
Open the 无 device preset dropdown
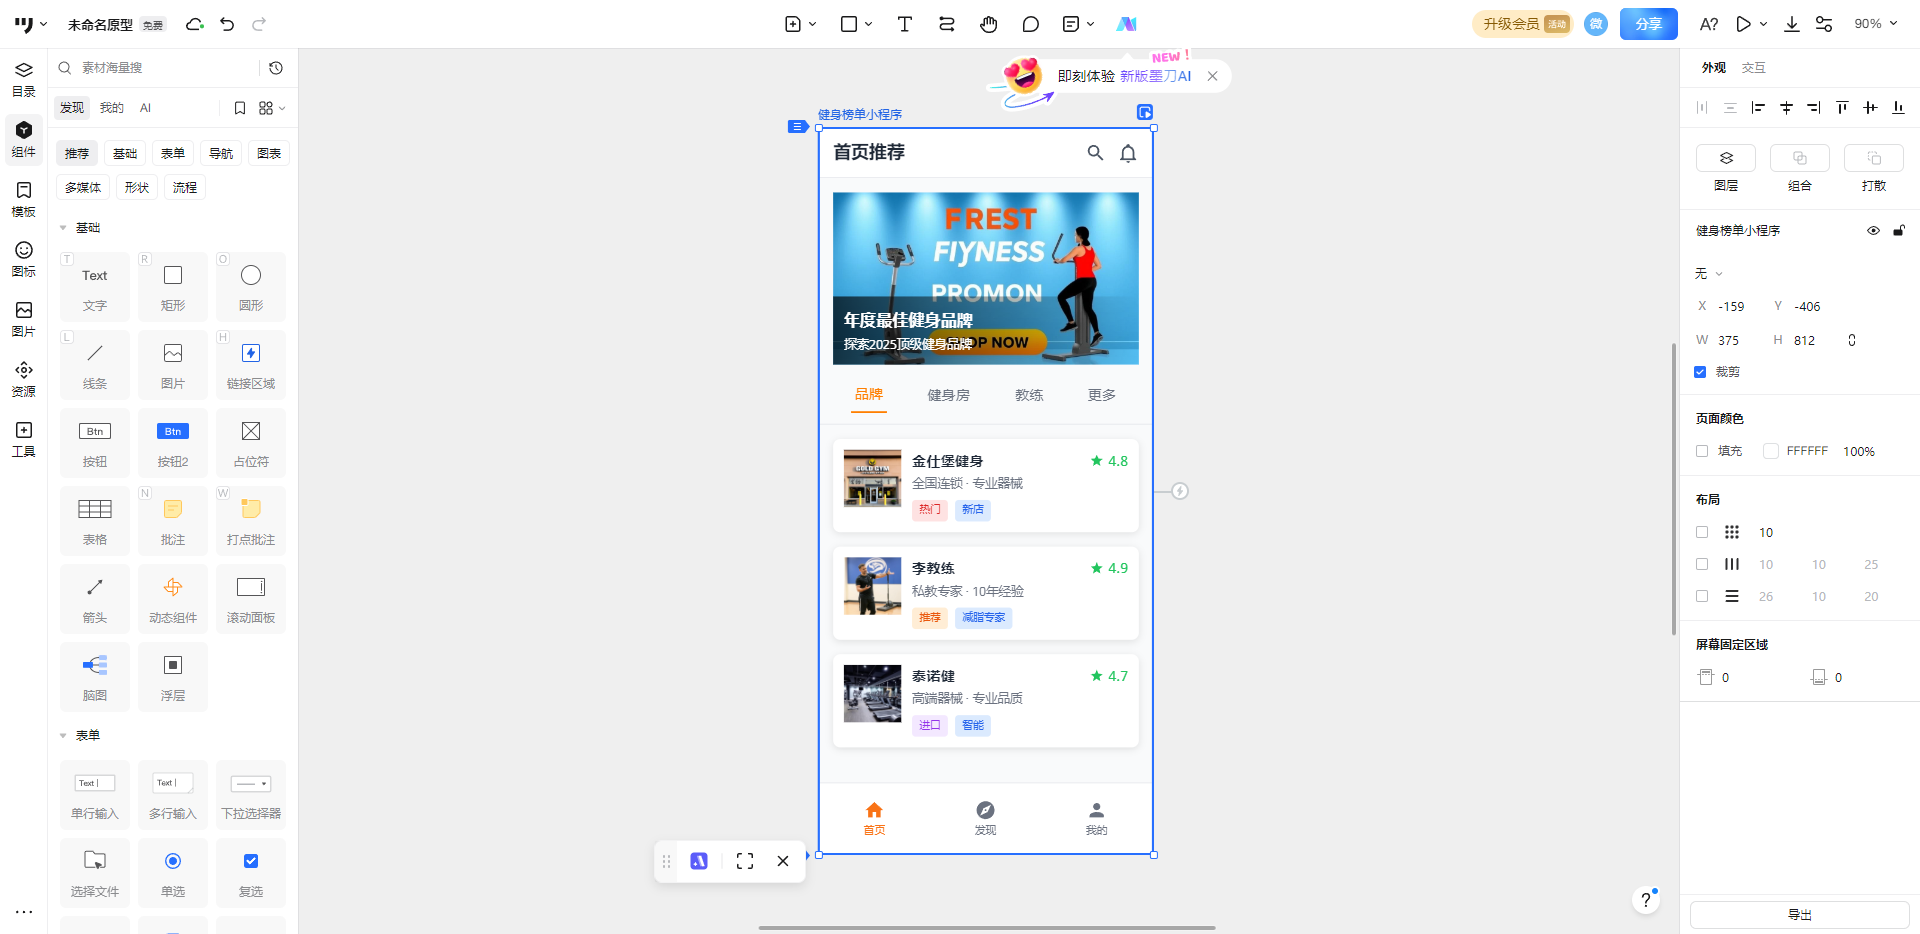click(1708, 273)
